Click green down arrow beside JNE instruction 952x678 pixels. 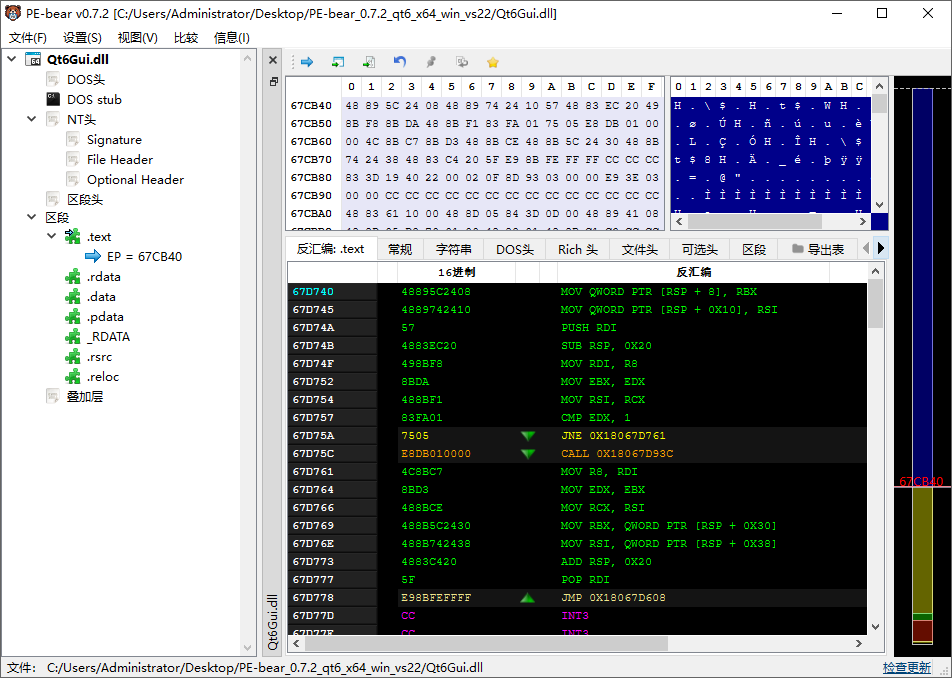click(x=528, y=436)
